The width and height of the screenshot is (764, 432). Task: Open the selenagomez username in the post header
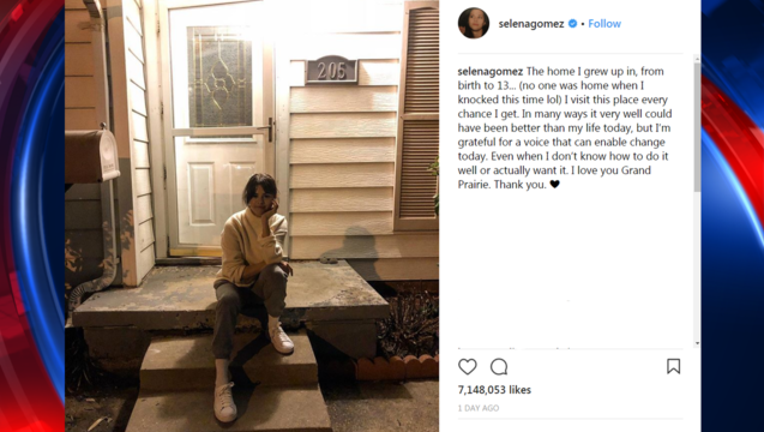point(531,23)
